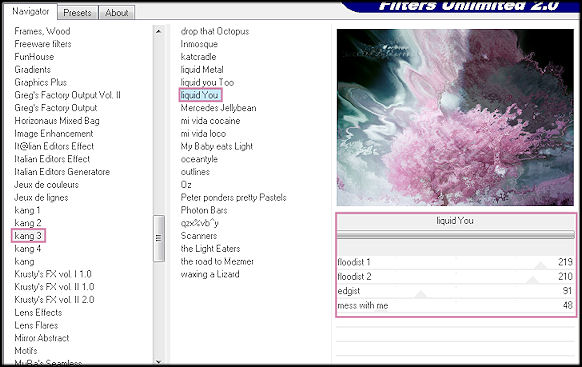Choose Mercedes Jellybean filter

click(x=218, y=108)
